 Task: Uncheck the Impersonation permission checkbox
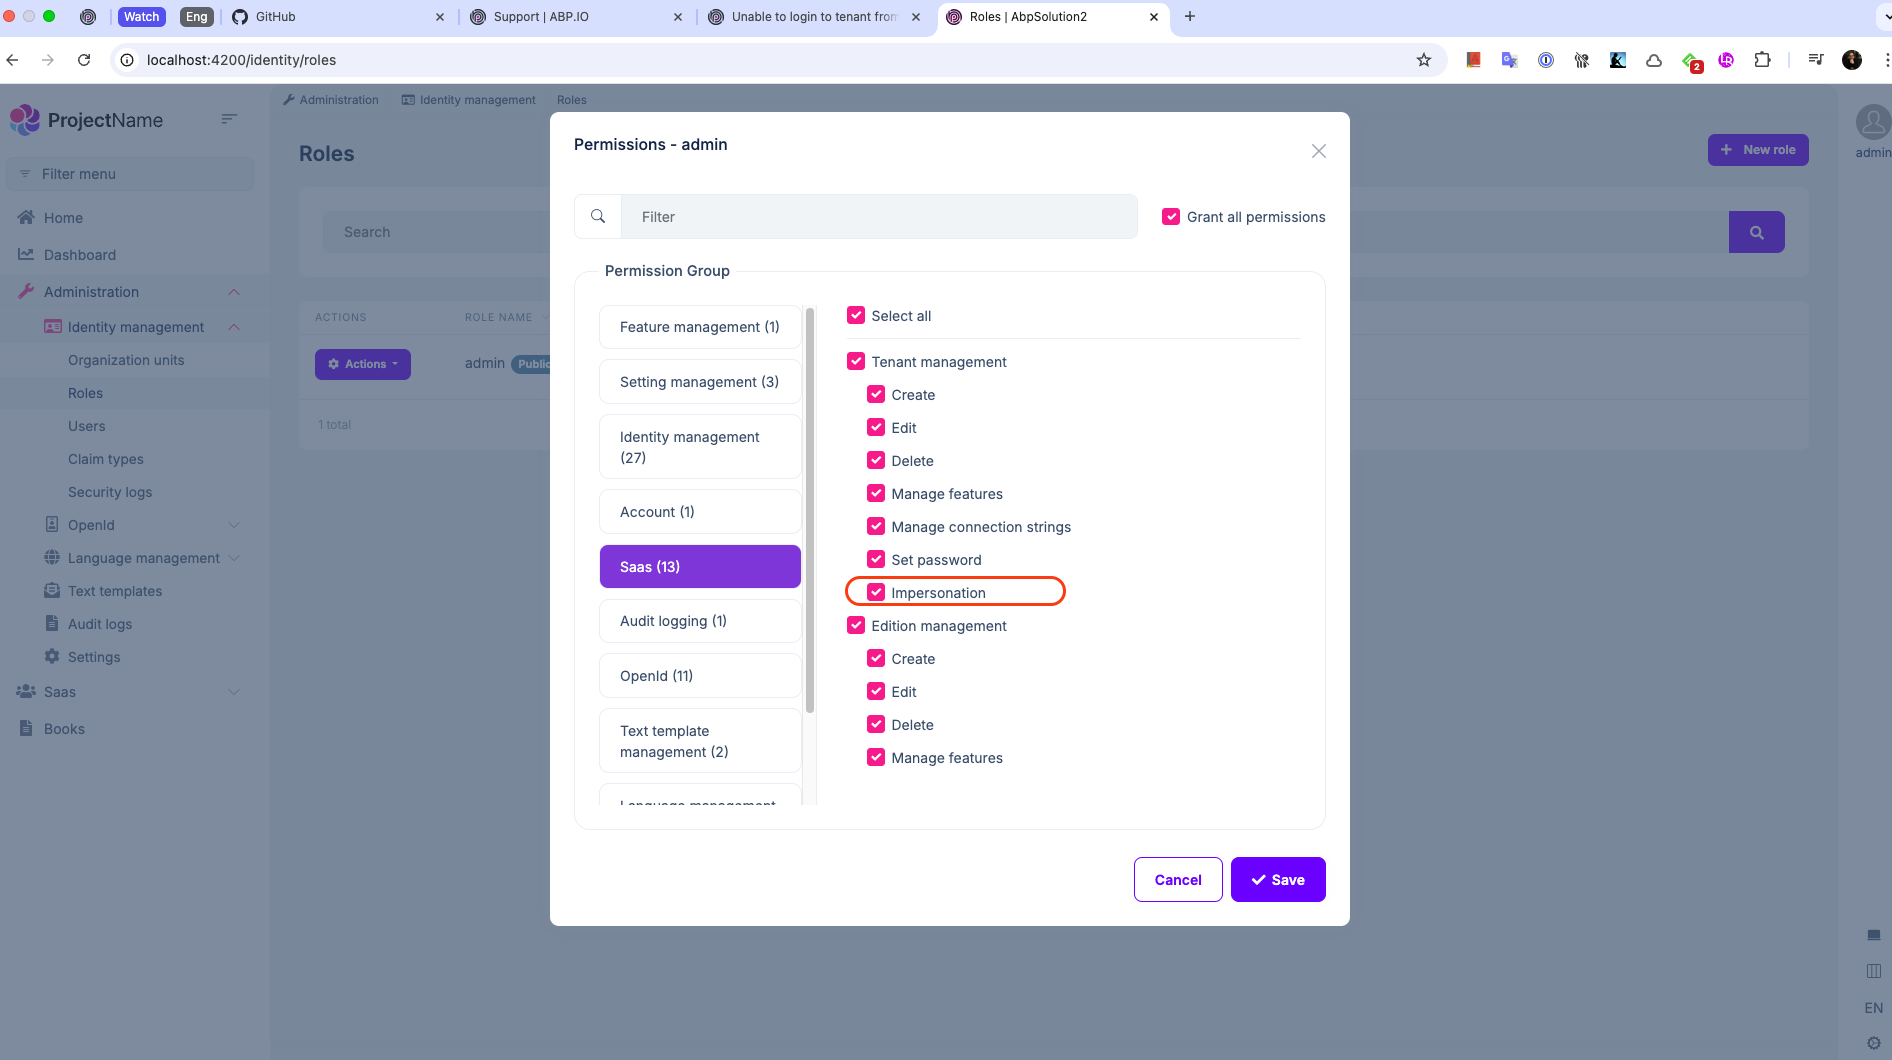(x=876, y=592)
